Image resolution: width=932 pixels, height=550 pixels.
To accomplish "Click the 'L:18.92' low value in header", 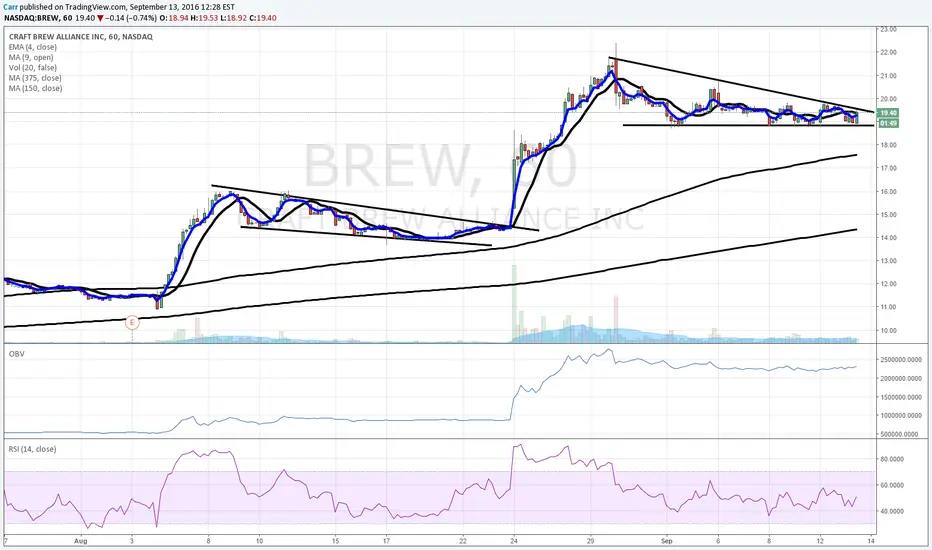I will (234, 18).
